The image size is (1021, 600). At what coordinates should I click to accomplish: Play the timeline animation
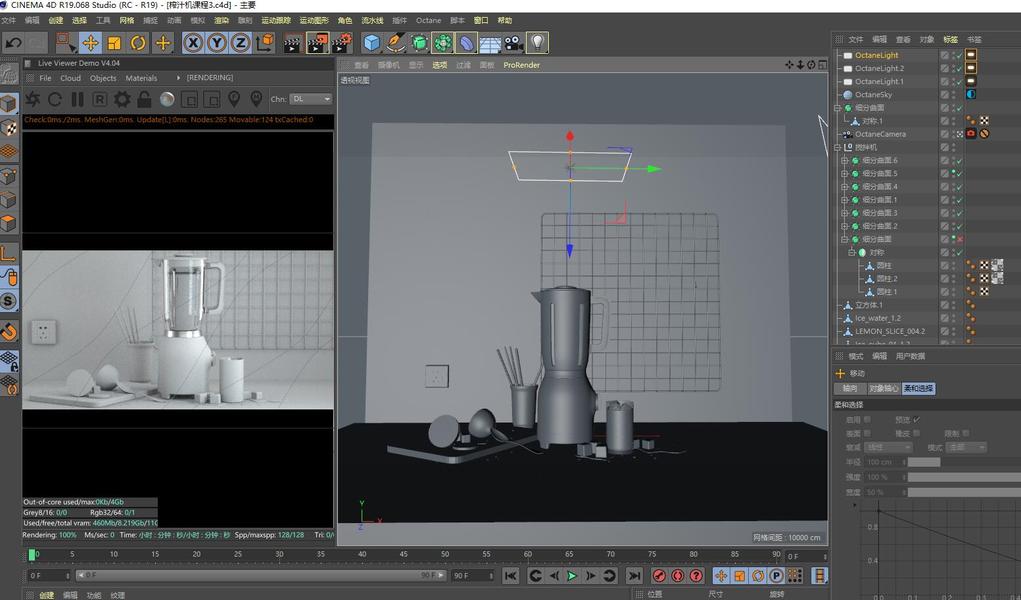tap(572, 576)
